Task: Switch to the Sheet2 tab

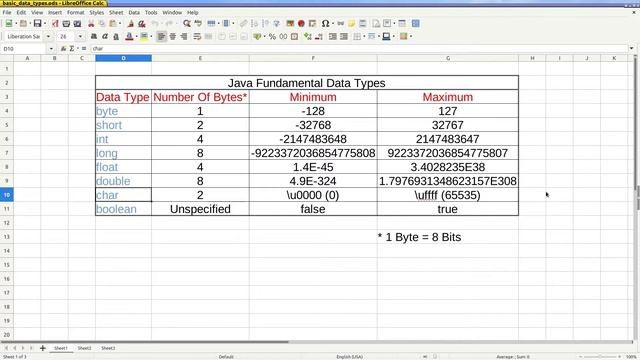Action: pos(84,348)
